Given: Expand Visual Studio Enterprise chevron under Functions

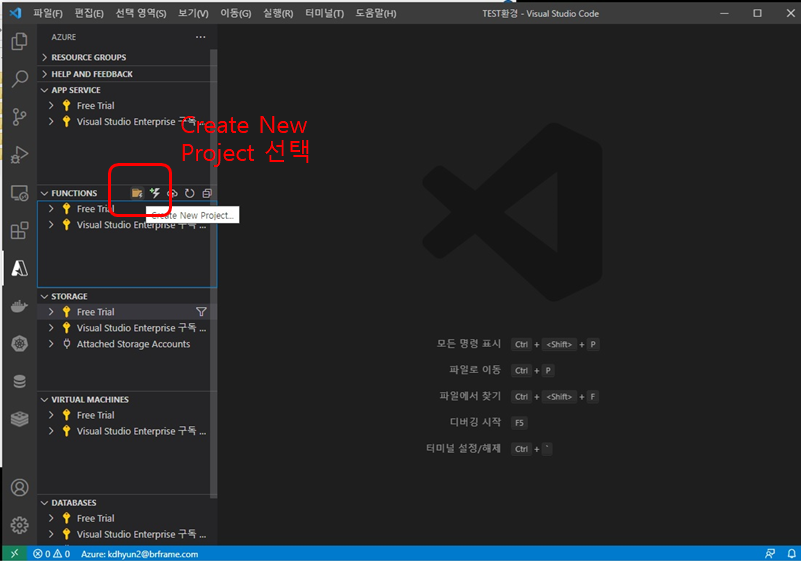Looking at the screenshot, I should coord(51,225).
